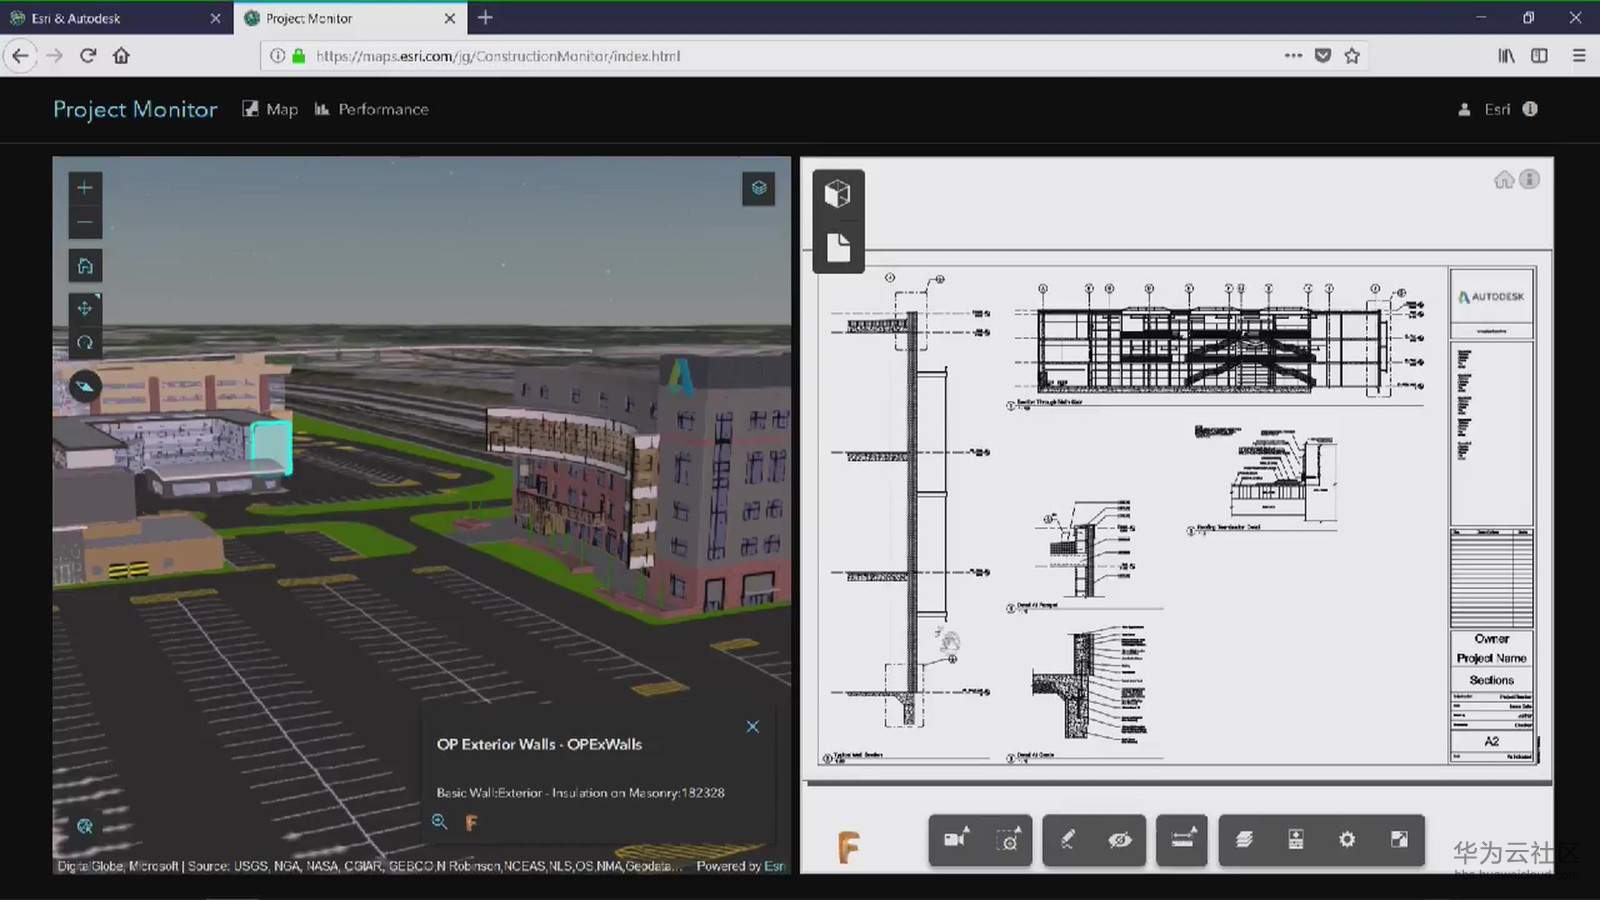Click the camera first-person tool
Image resolution: width=1600 pixels, height=900 pixels.
tap(955, 840)
